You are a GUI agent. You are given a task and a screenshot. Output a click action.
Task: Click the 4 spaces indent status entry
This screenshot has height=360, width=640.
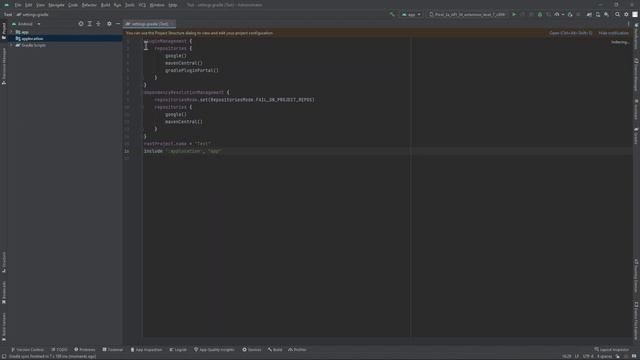[x=604, y=356]
